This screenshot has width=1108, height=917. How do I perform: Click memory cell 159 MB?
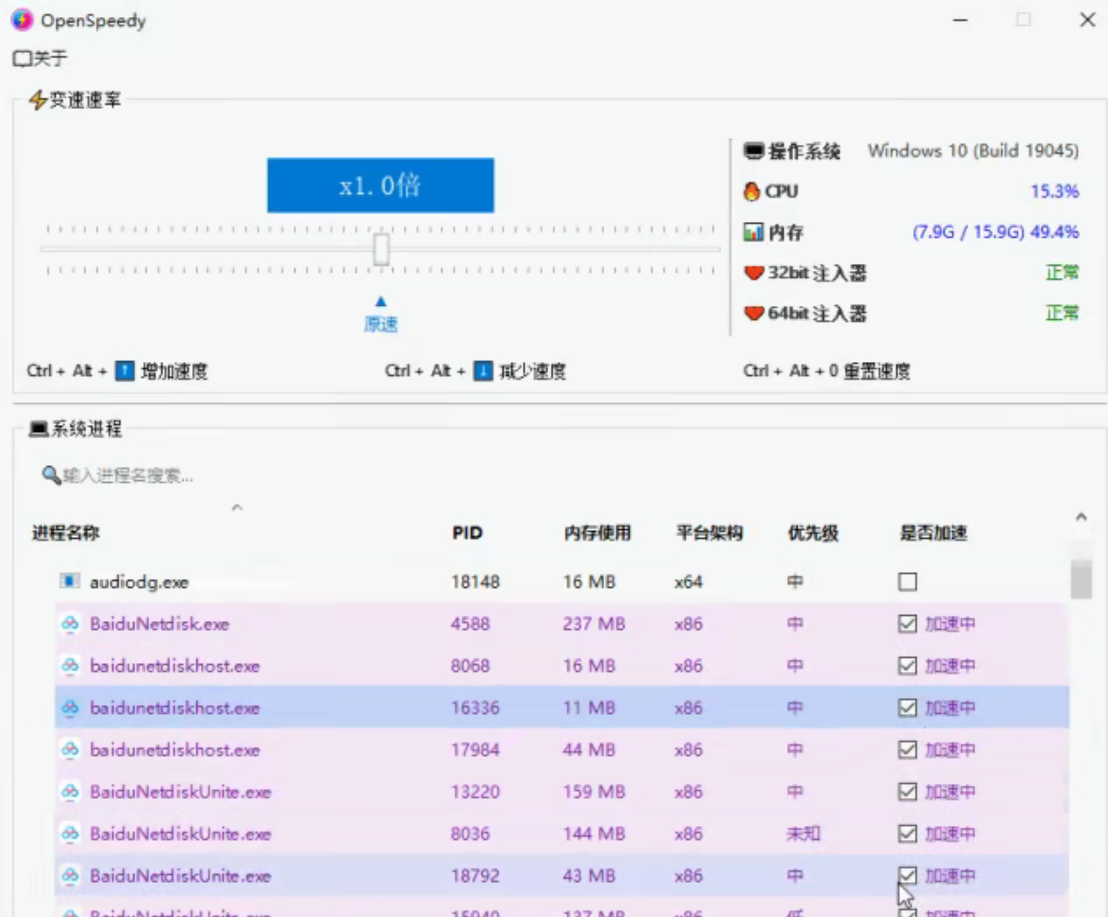pos(594,792)
